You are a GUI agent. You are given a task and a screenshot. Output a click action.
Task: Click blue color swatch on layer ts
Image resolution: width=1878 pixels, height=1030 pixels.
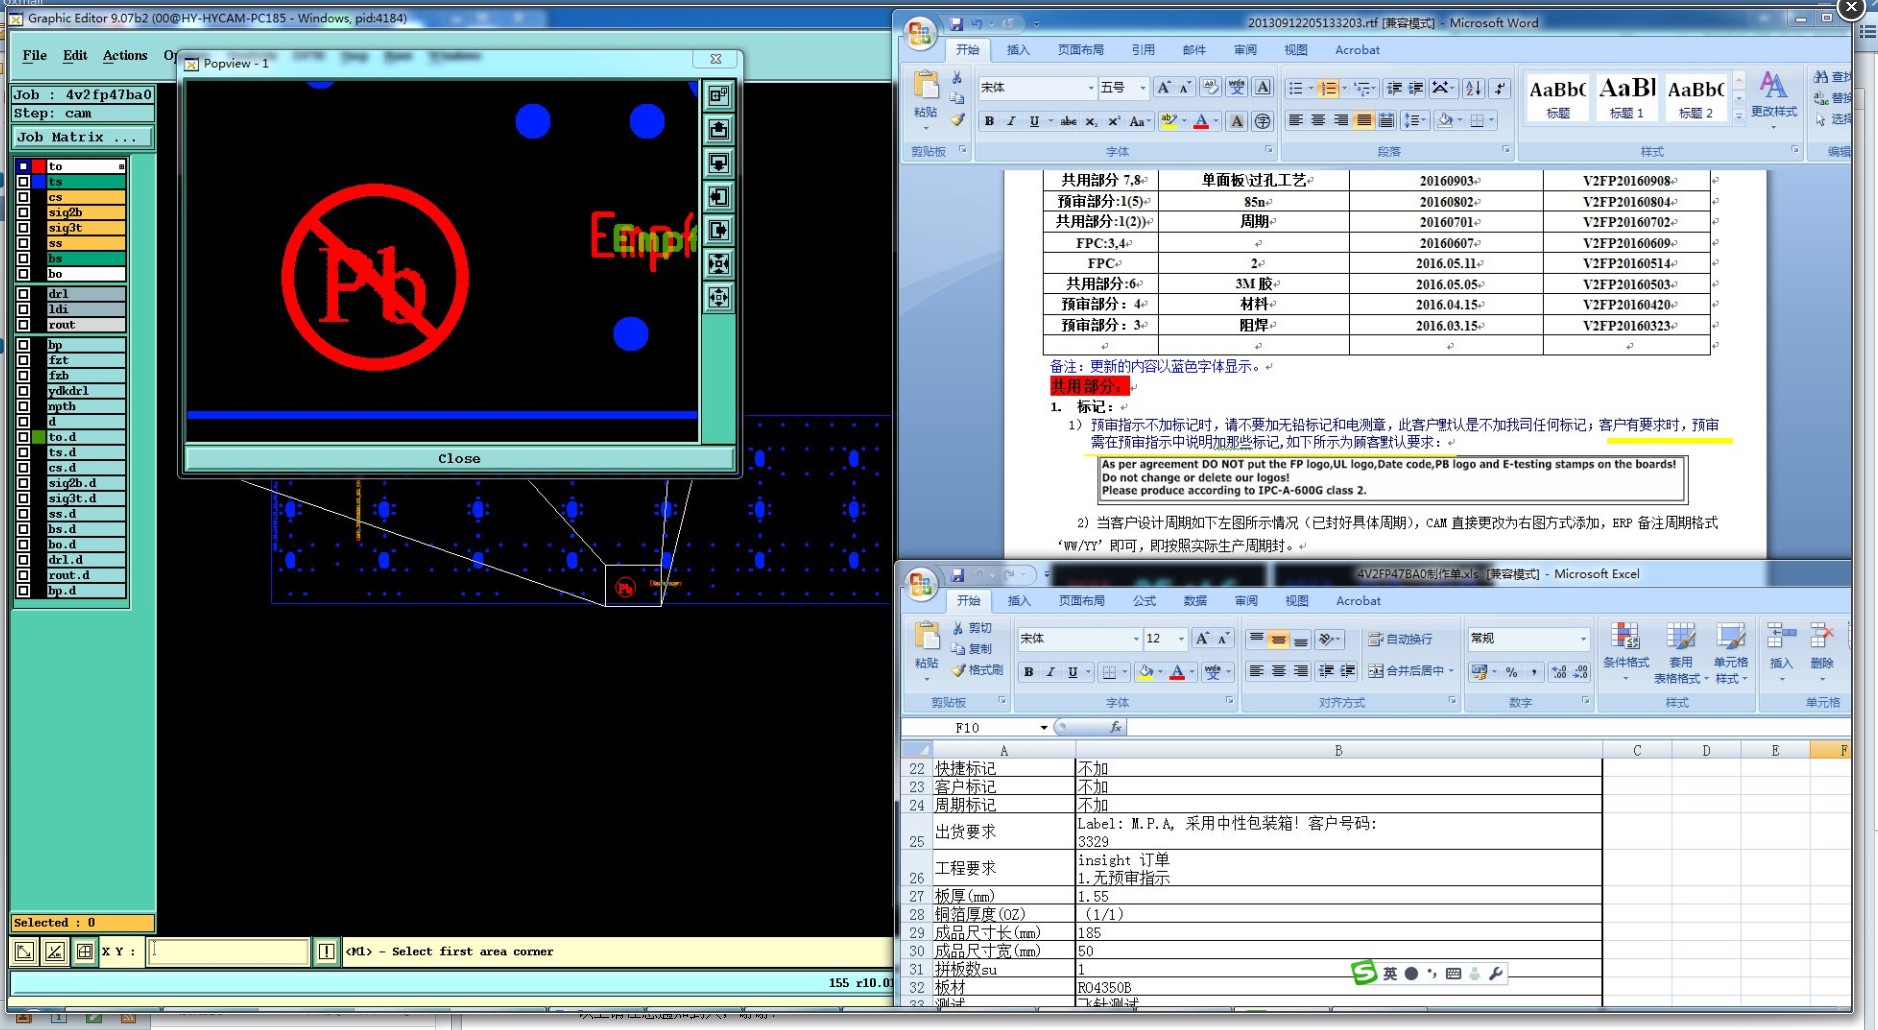tap(39, 182)
